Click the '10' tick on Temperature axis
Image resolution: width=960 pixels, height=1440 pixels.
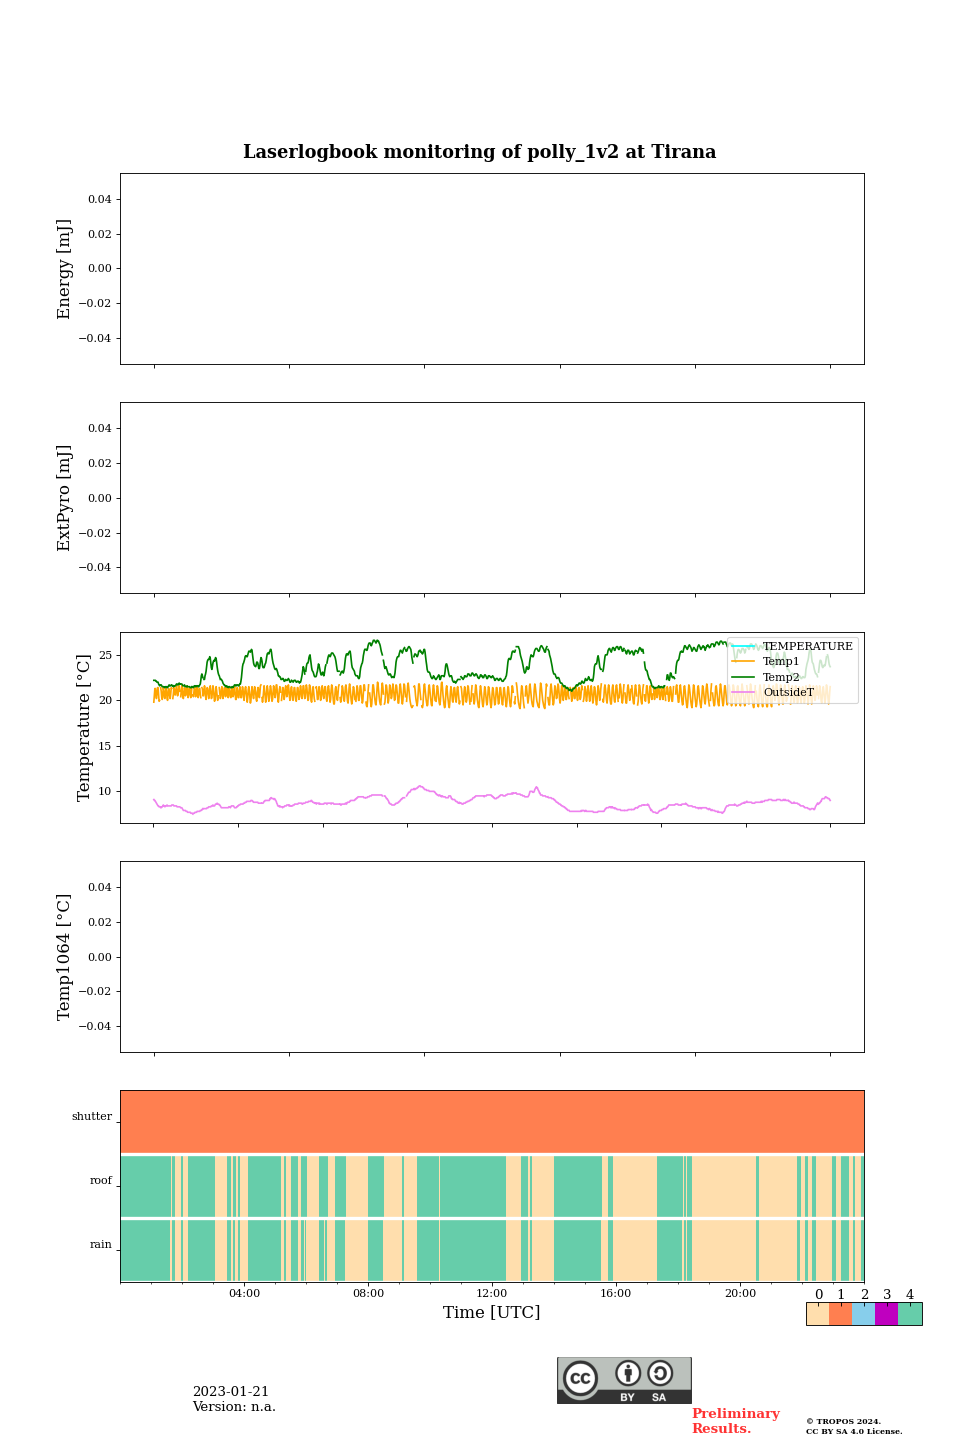(105, 792)
